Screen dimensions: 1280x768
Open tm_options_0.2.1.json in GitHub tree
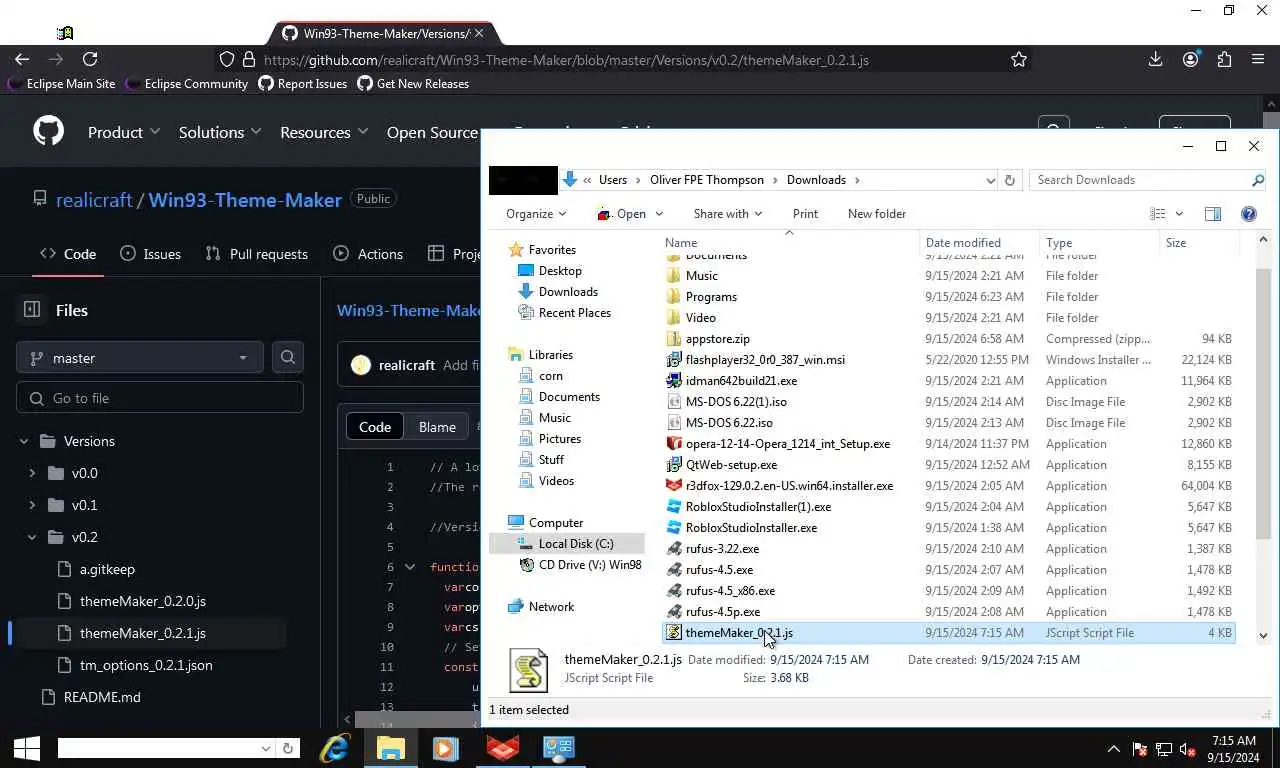146,665
